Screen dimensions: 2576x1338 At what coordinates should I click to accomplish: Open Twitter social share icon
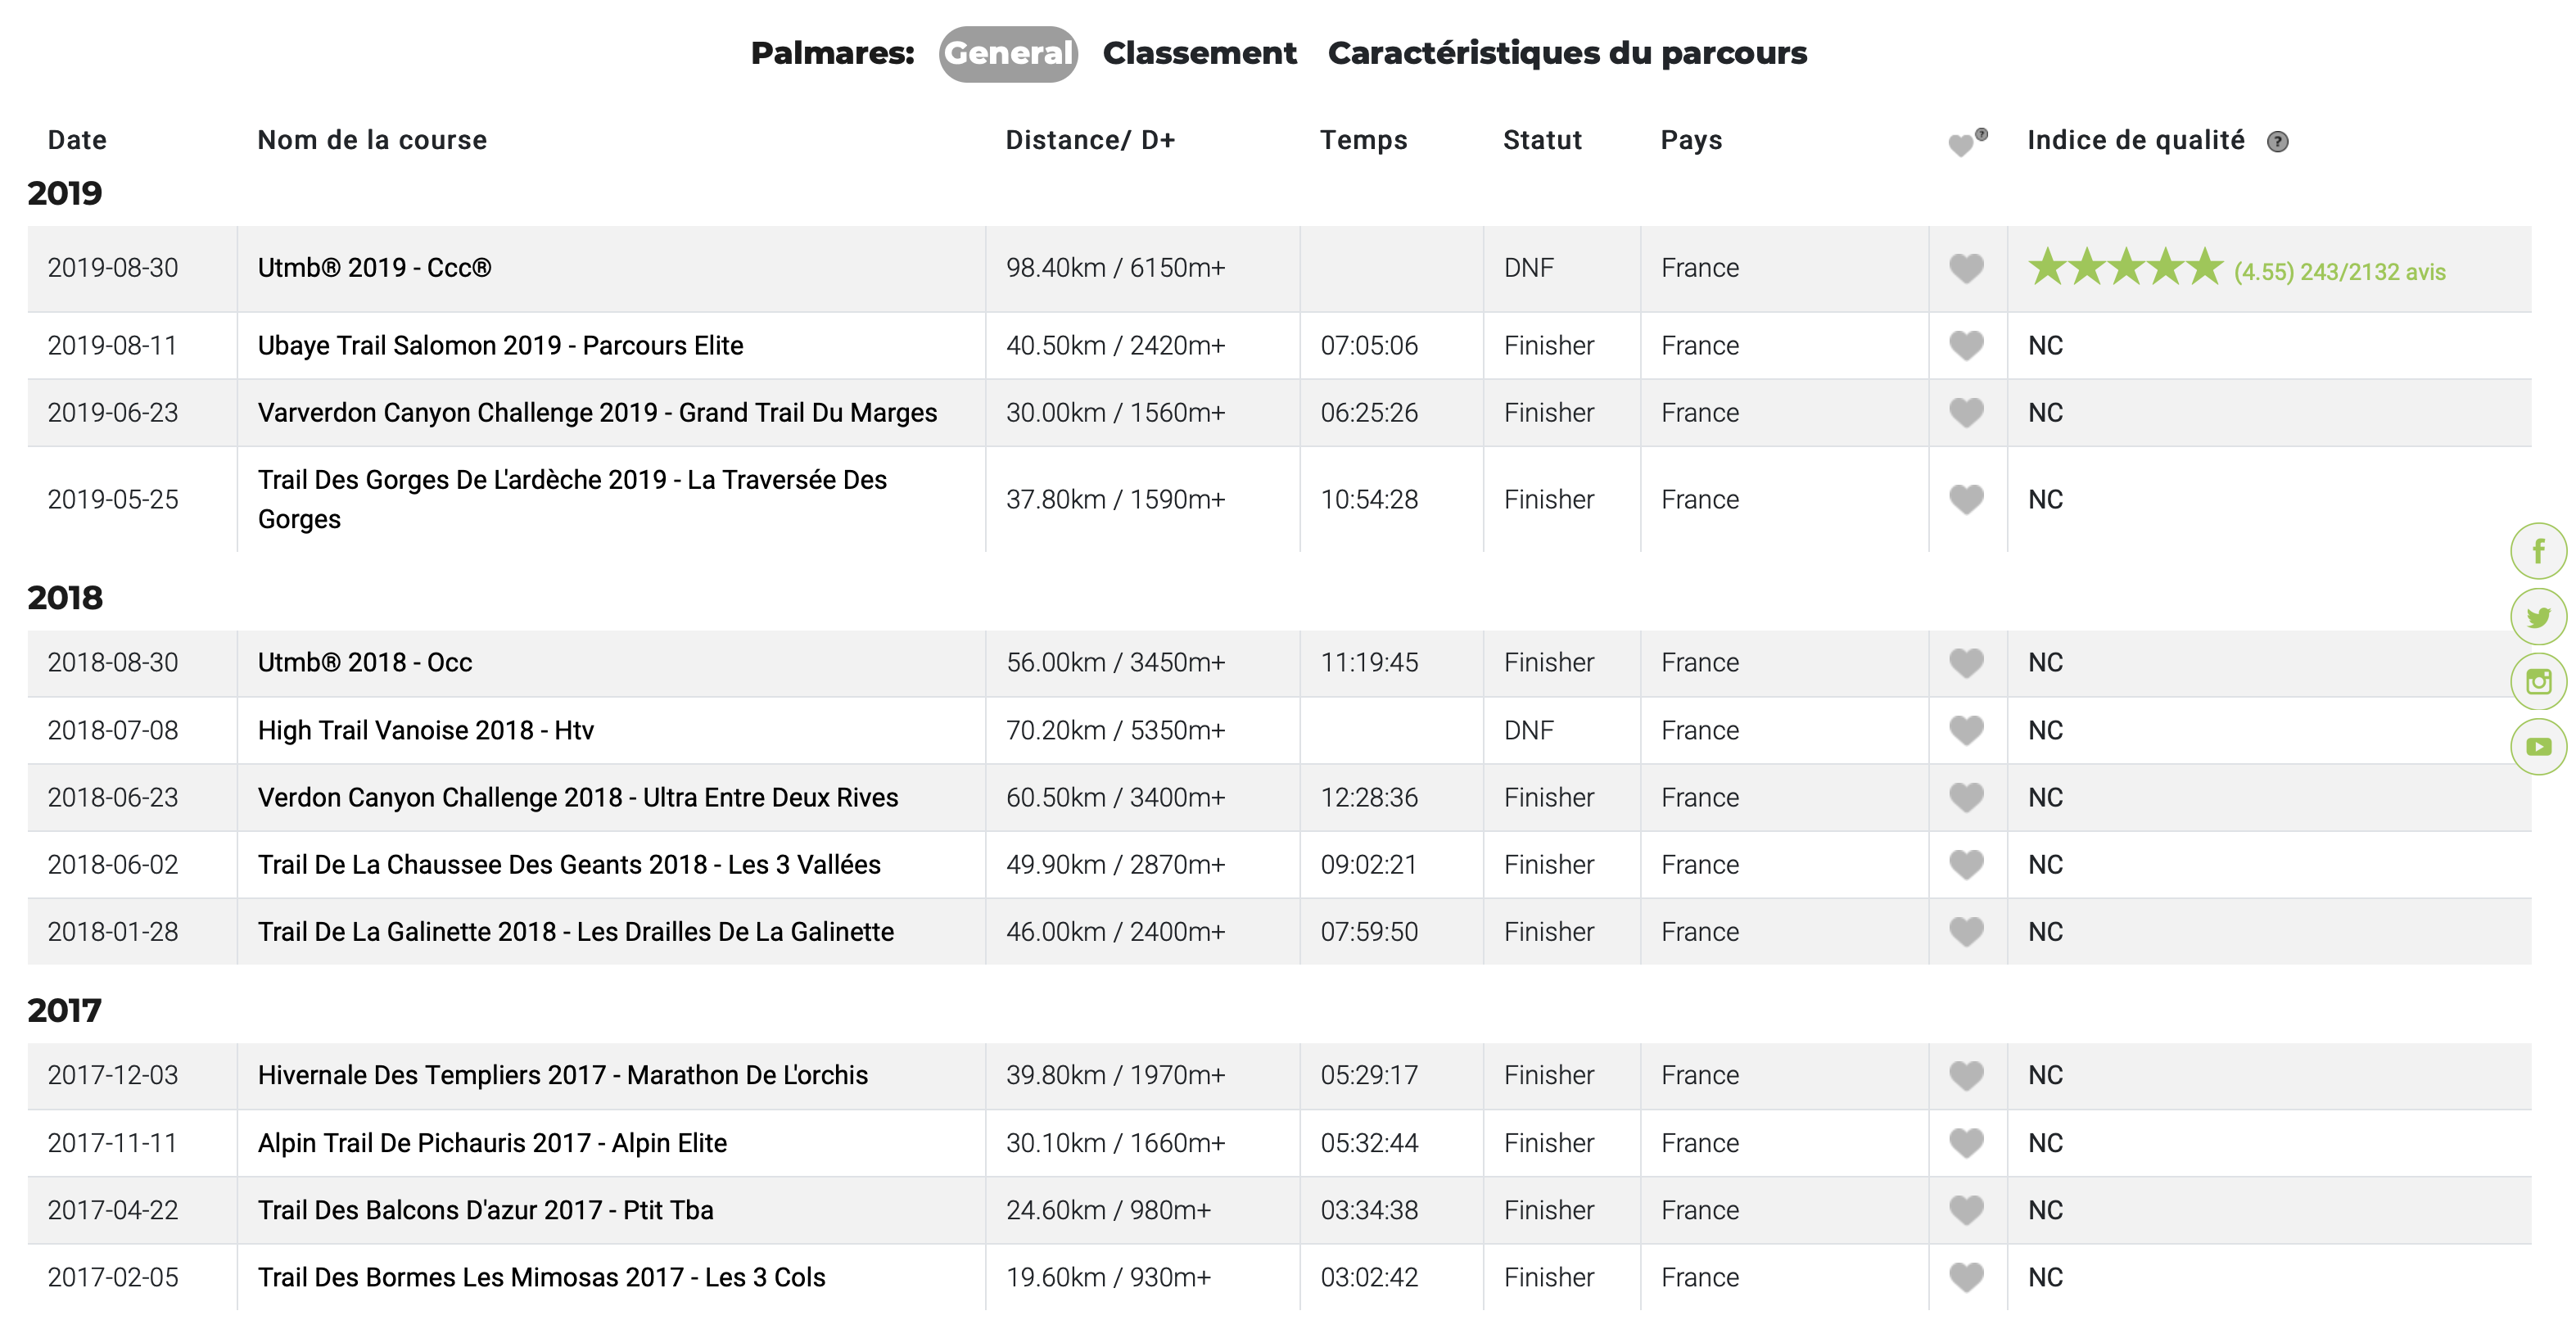[x=2538, y=617]
